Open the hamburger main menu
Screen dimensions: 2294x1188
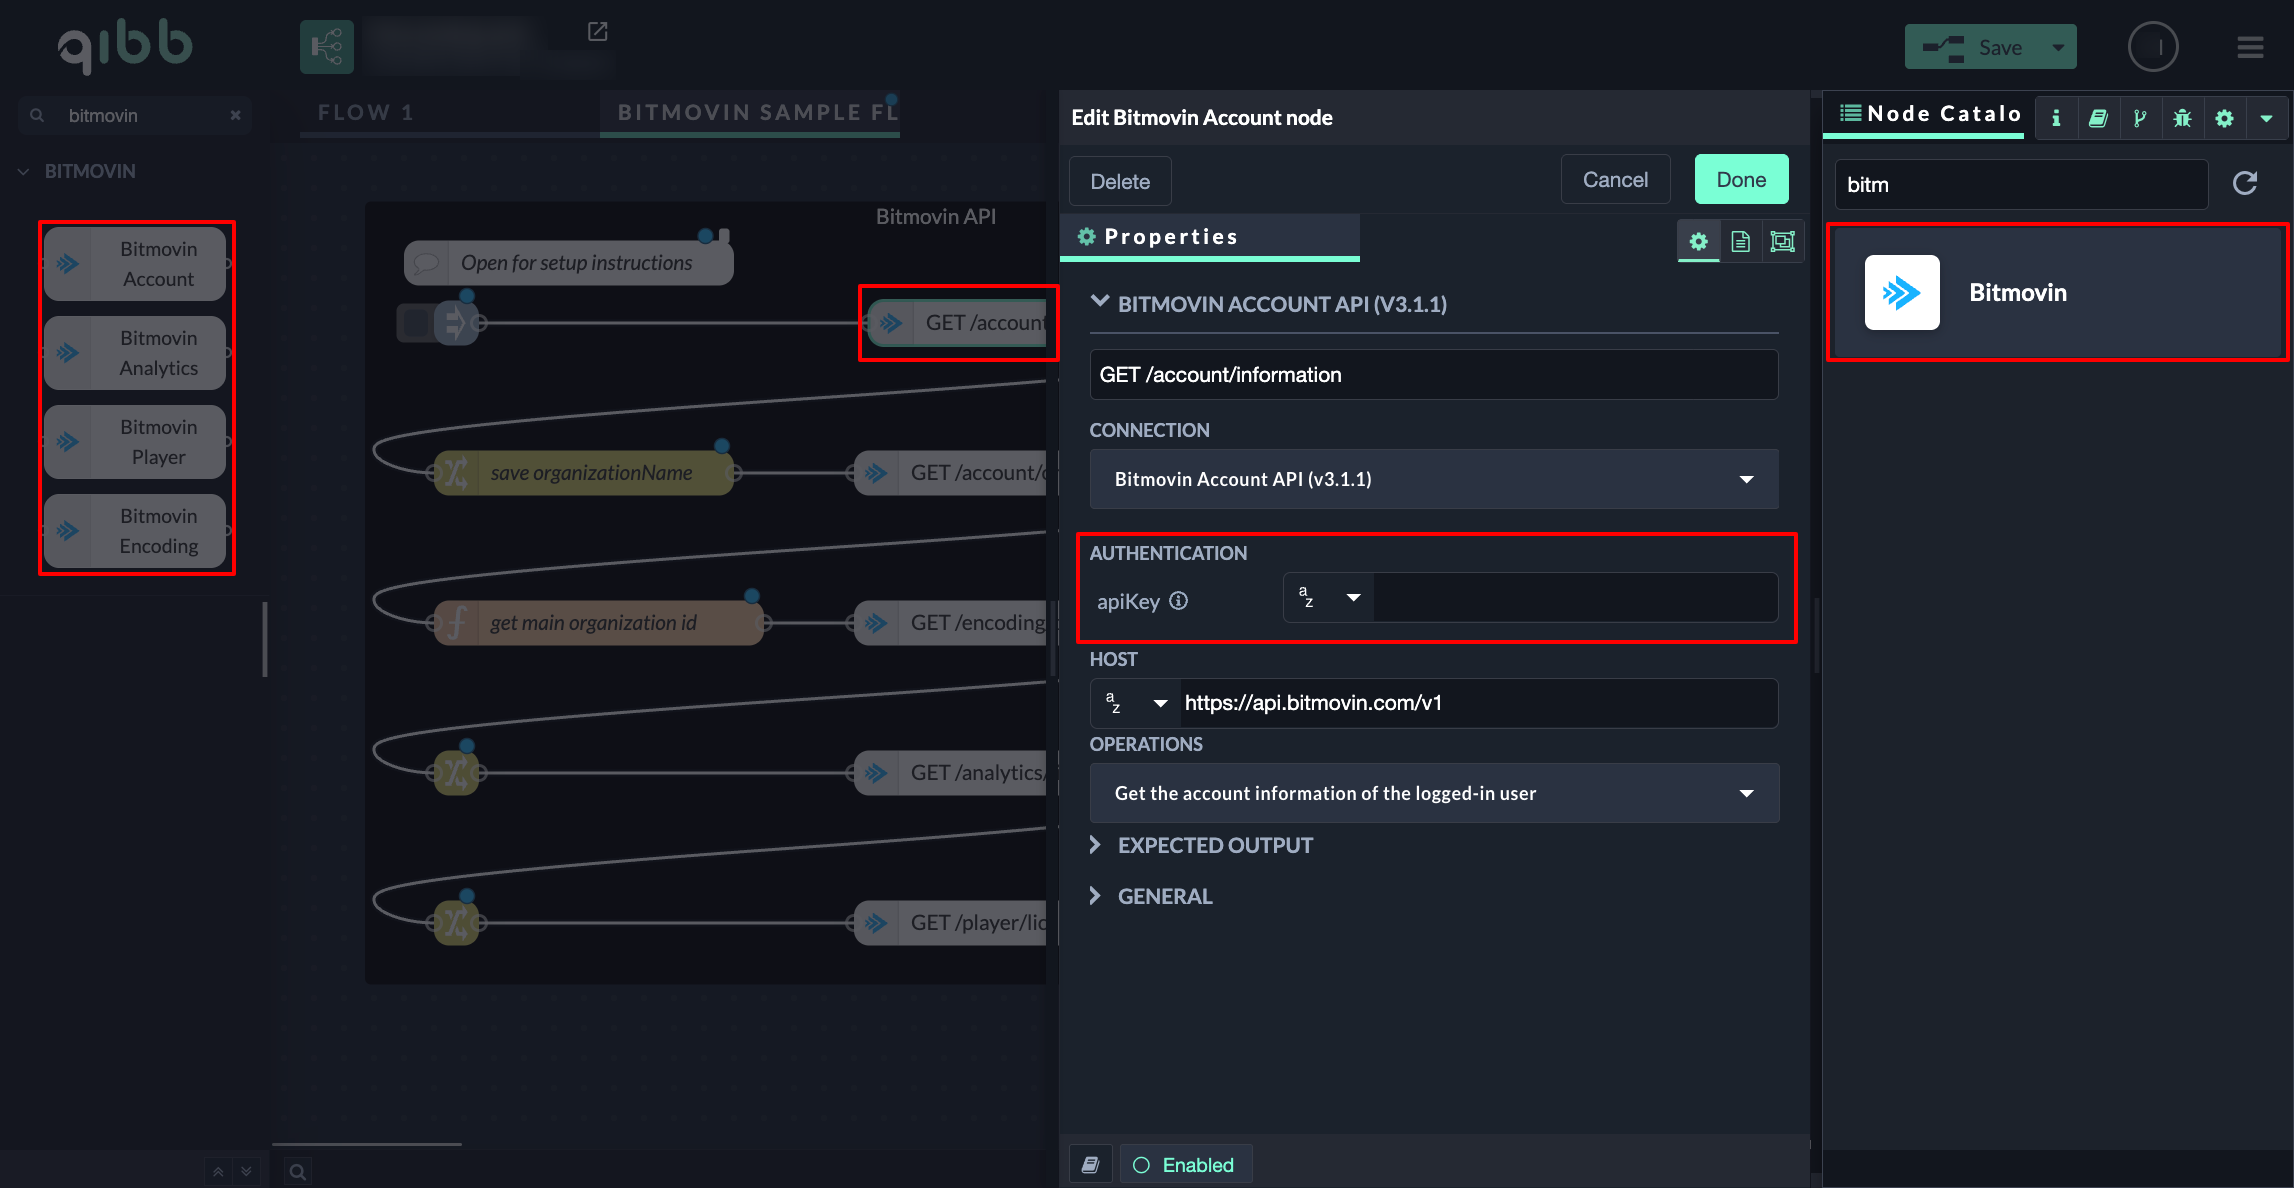[x=2250, y=47]
